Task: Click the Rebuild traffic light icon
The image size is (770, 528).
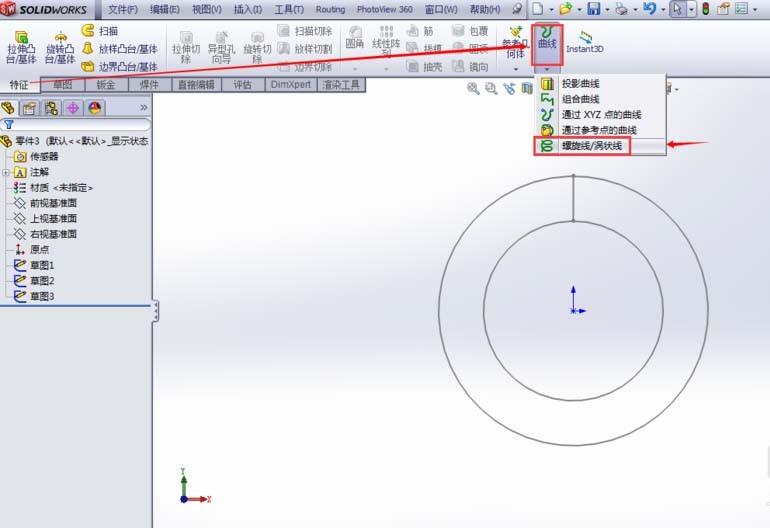Action: 706,8
